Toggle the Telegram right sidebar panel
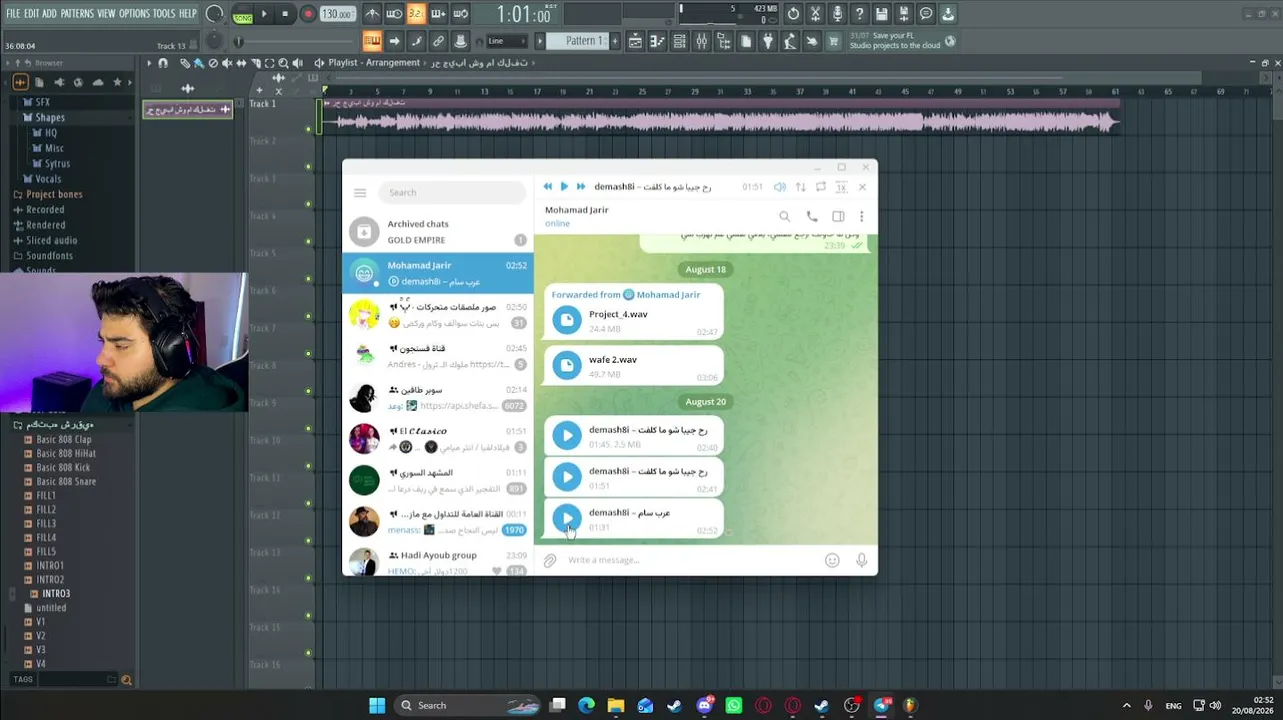This screenshot has width=1283, height=720. coord(838,216)
